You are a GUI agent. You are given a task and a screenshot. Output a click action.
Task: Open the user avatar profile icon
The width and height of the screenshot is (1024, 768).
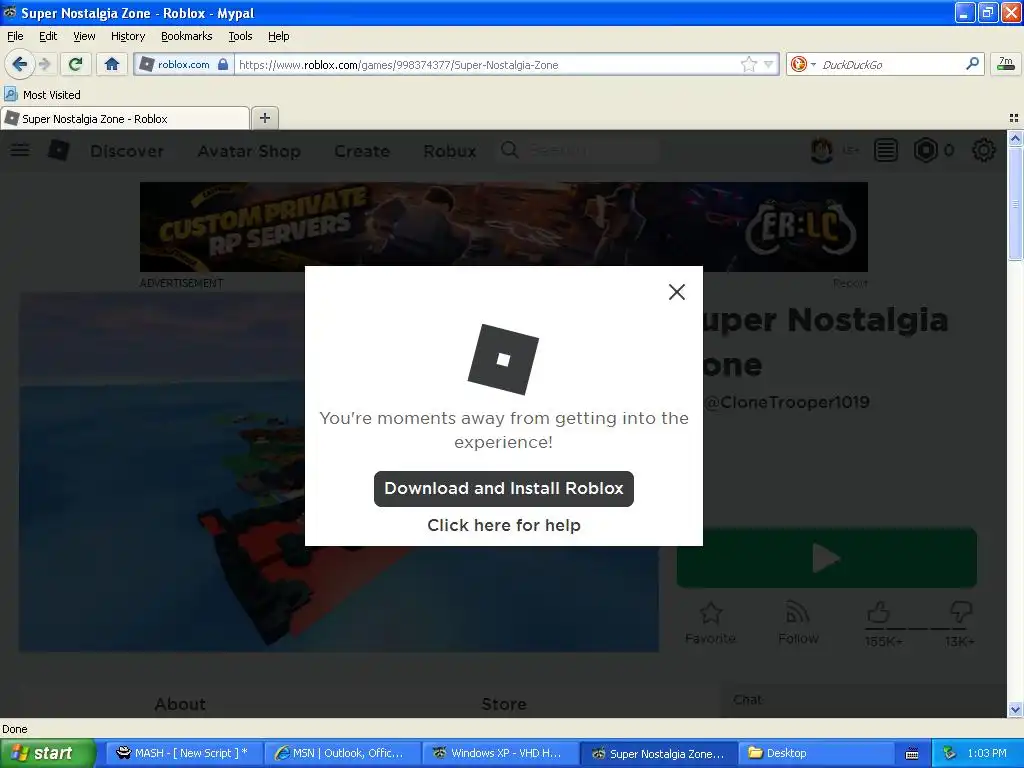tap(821, 151)
